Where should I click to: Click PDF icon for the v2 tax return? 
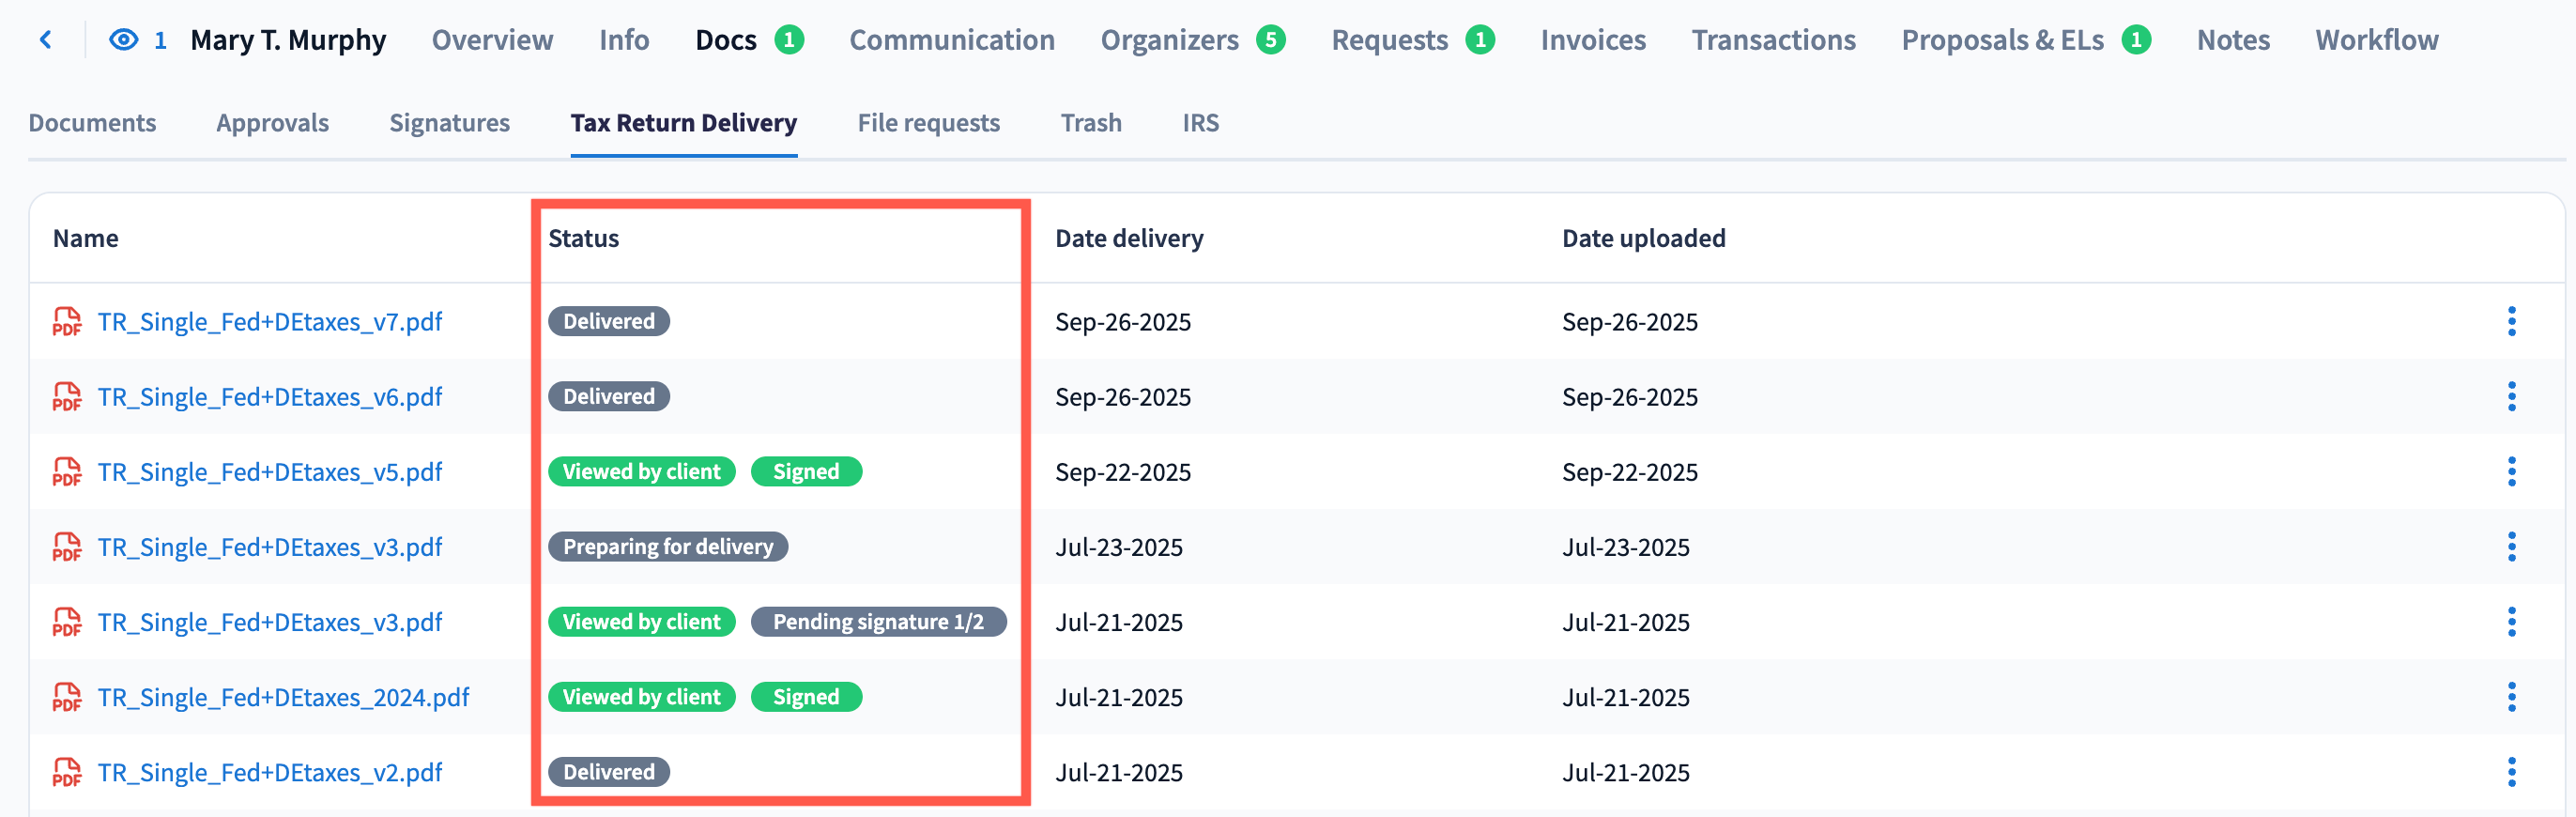(x=67, y=772)
